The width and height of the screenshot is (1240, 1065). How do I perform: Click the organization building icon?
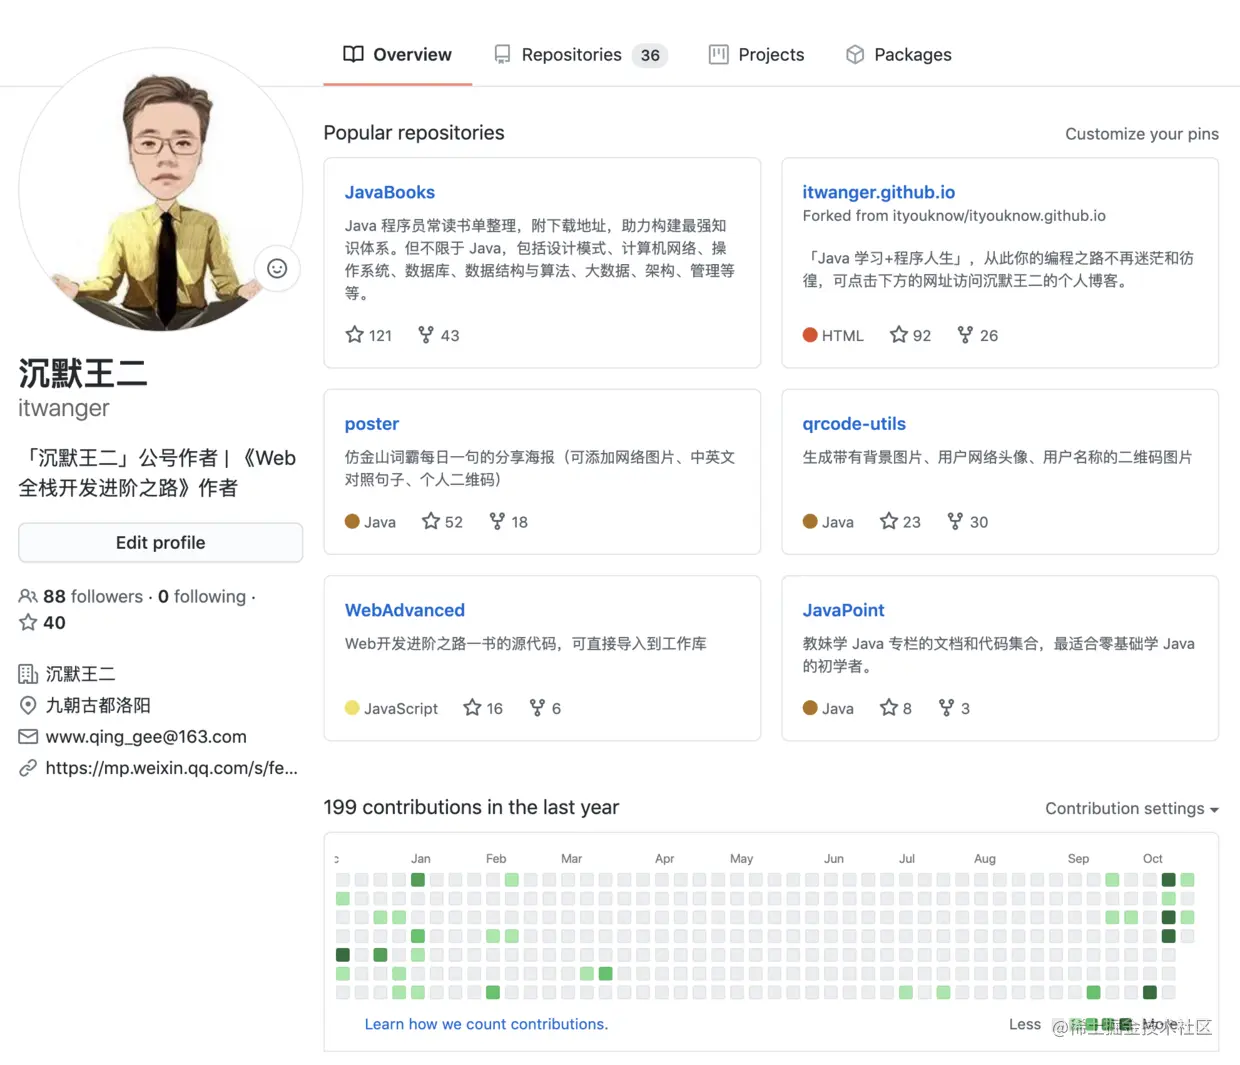coord(28,674)
